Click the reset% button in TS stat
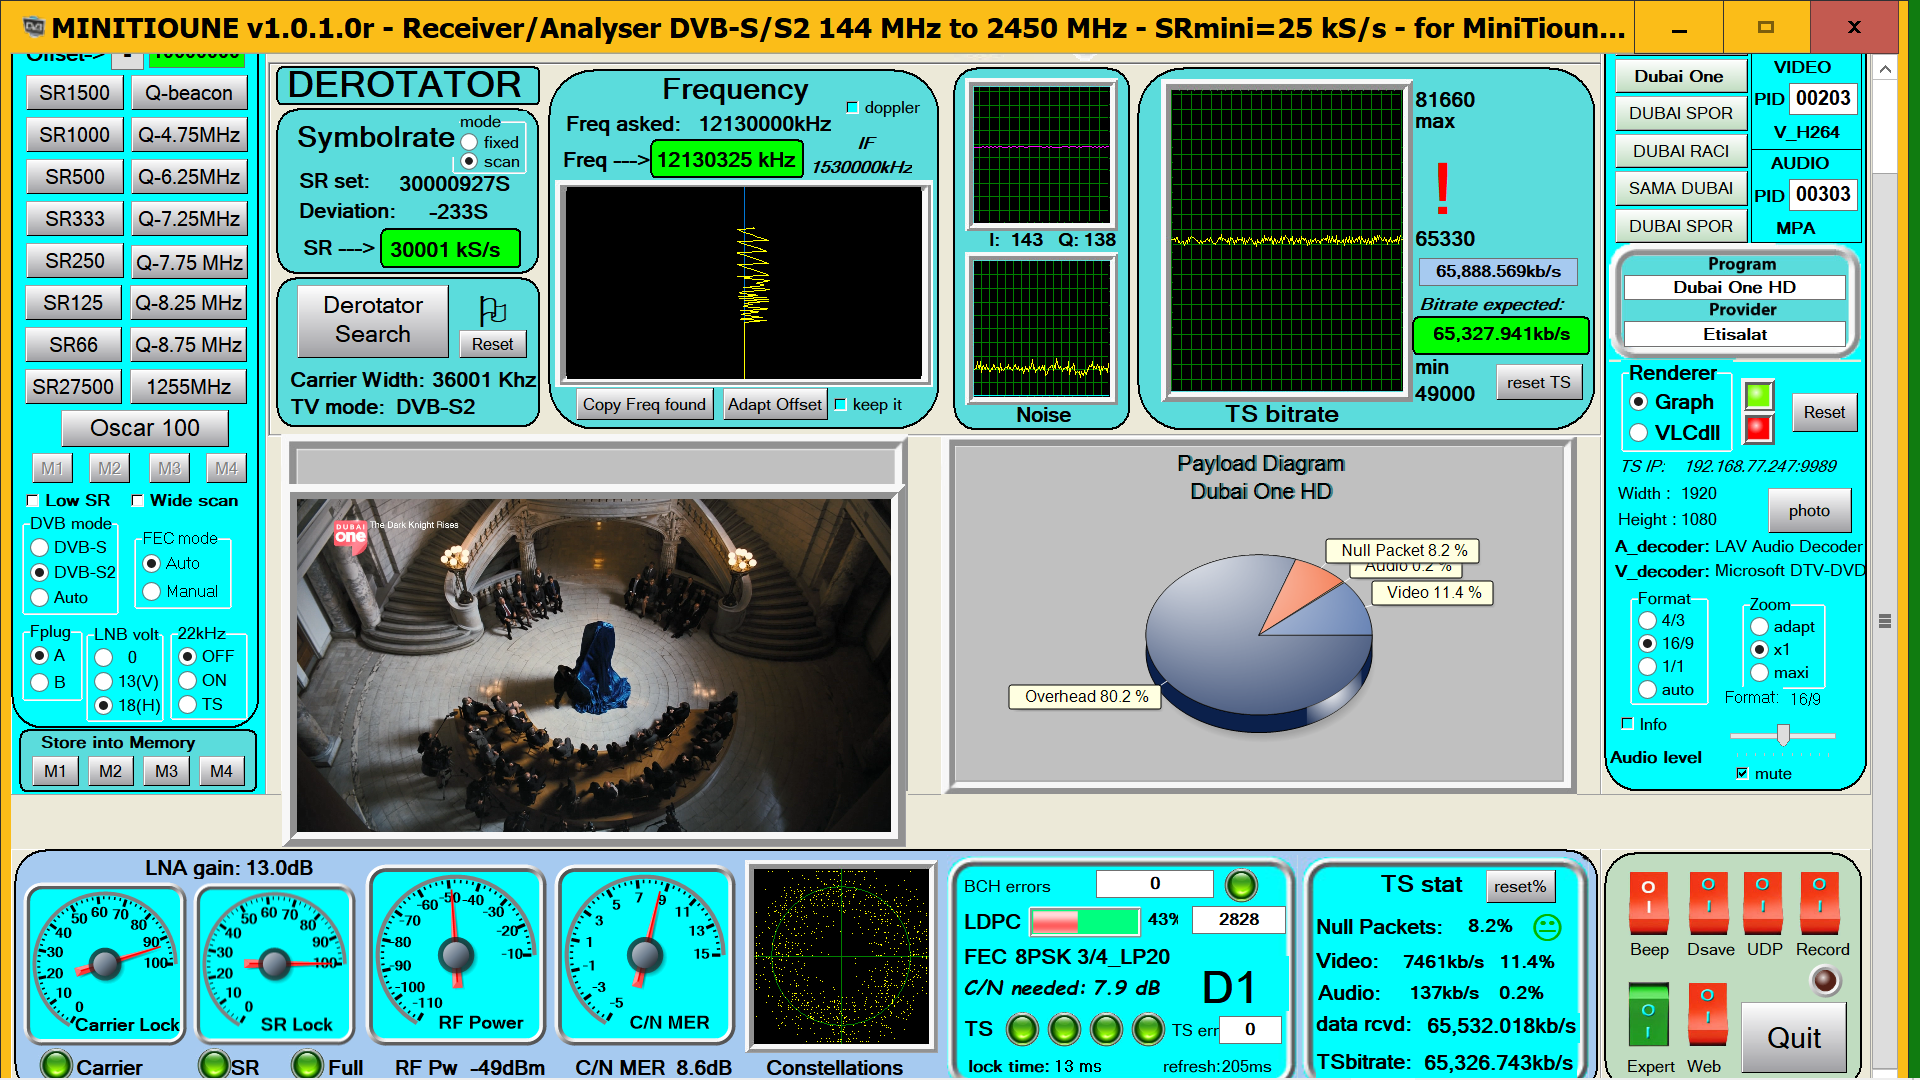 coord(1520,886)
